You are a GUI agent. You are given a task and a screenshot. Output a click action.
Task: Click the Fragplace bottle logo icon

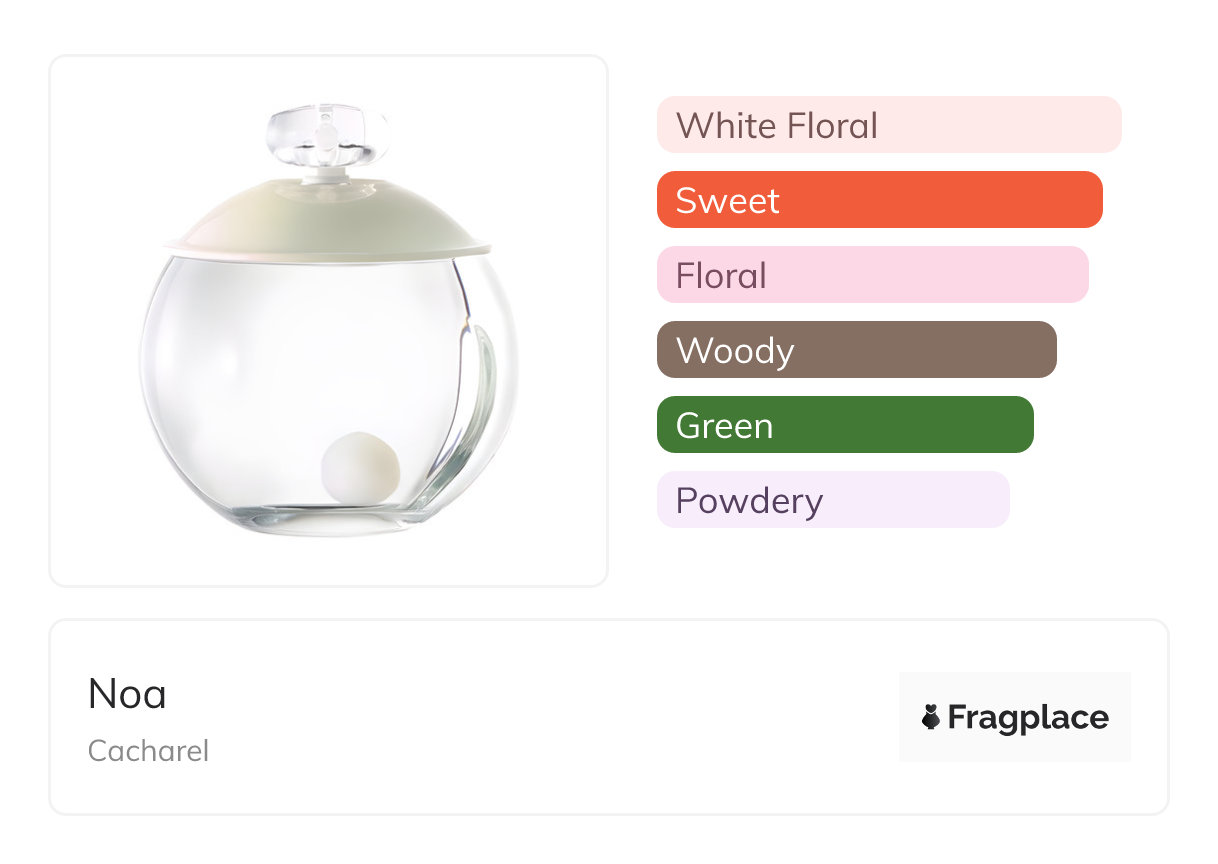tap(931, 717)
